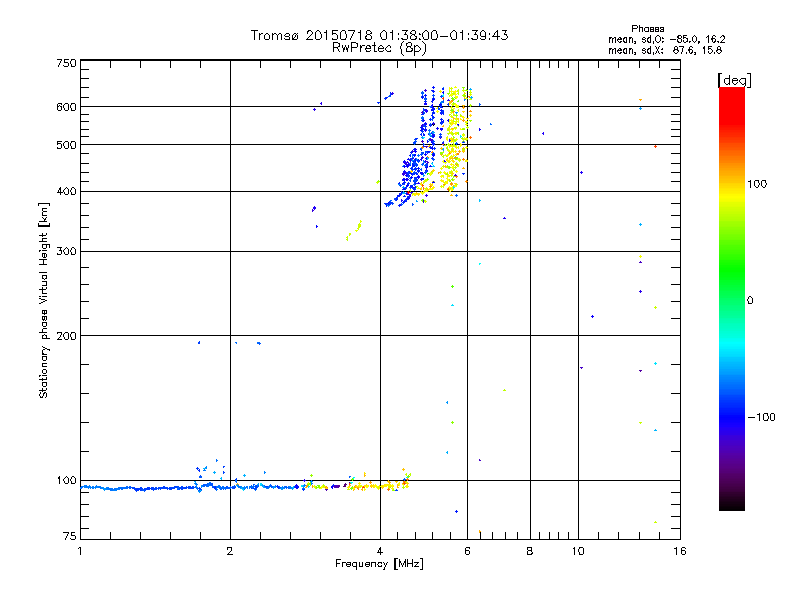Viewport: 800px width, 600px height.
Task: Click the "Frequency [MHz]" axis label
Action: 379,564
